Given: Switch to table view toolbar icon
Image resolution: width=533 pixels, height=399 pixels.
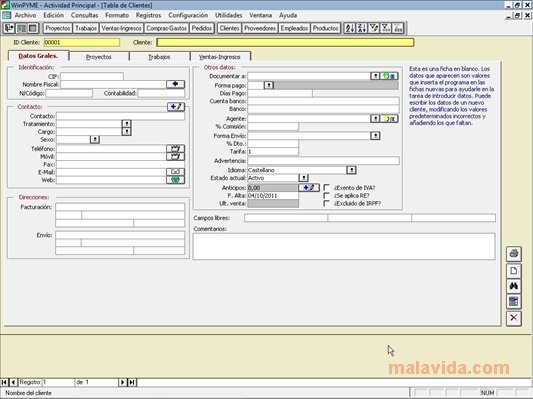Looking at the screenshot, I should [33, 28].
